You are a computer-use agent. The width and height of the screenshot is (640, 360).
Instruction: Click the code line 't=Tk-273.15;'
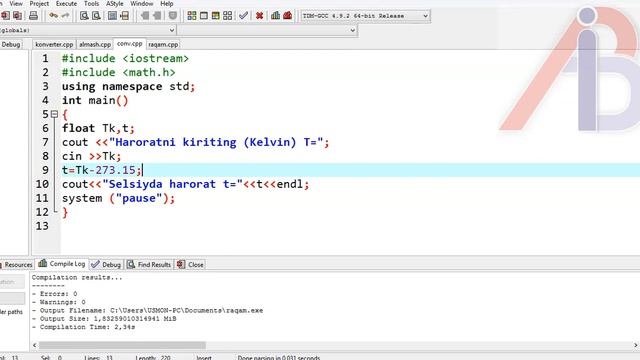101,170
